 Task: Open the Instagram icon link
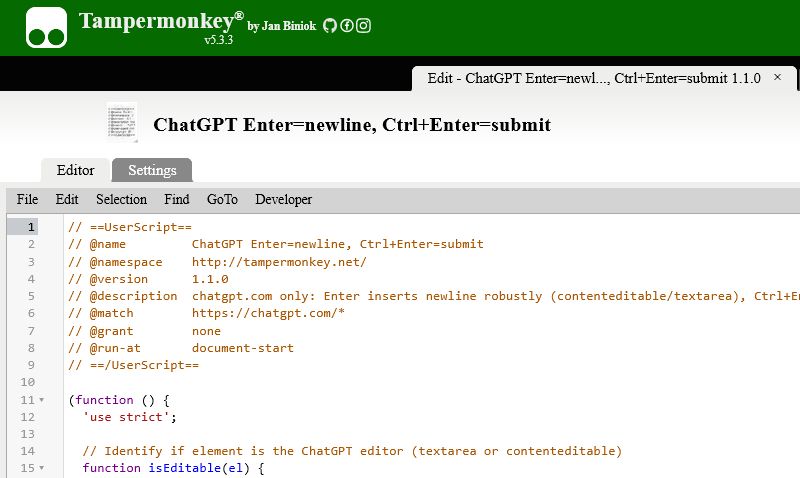(363, 26)
